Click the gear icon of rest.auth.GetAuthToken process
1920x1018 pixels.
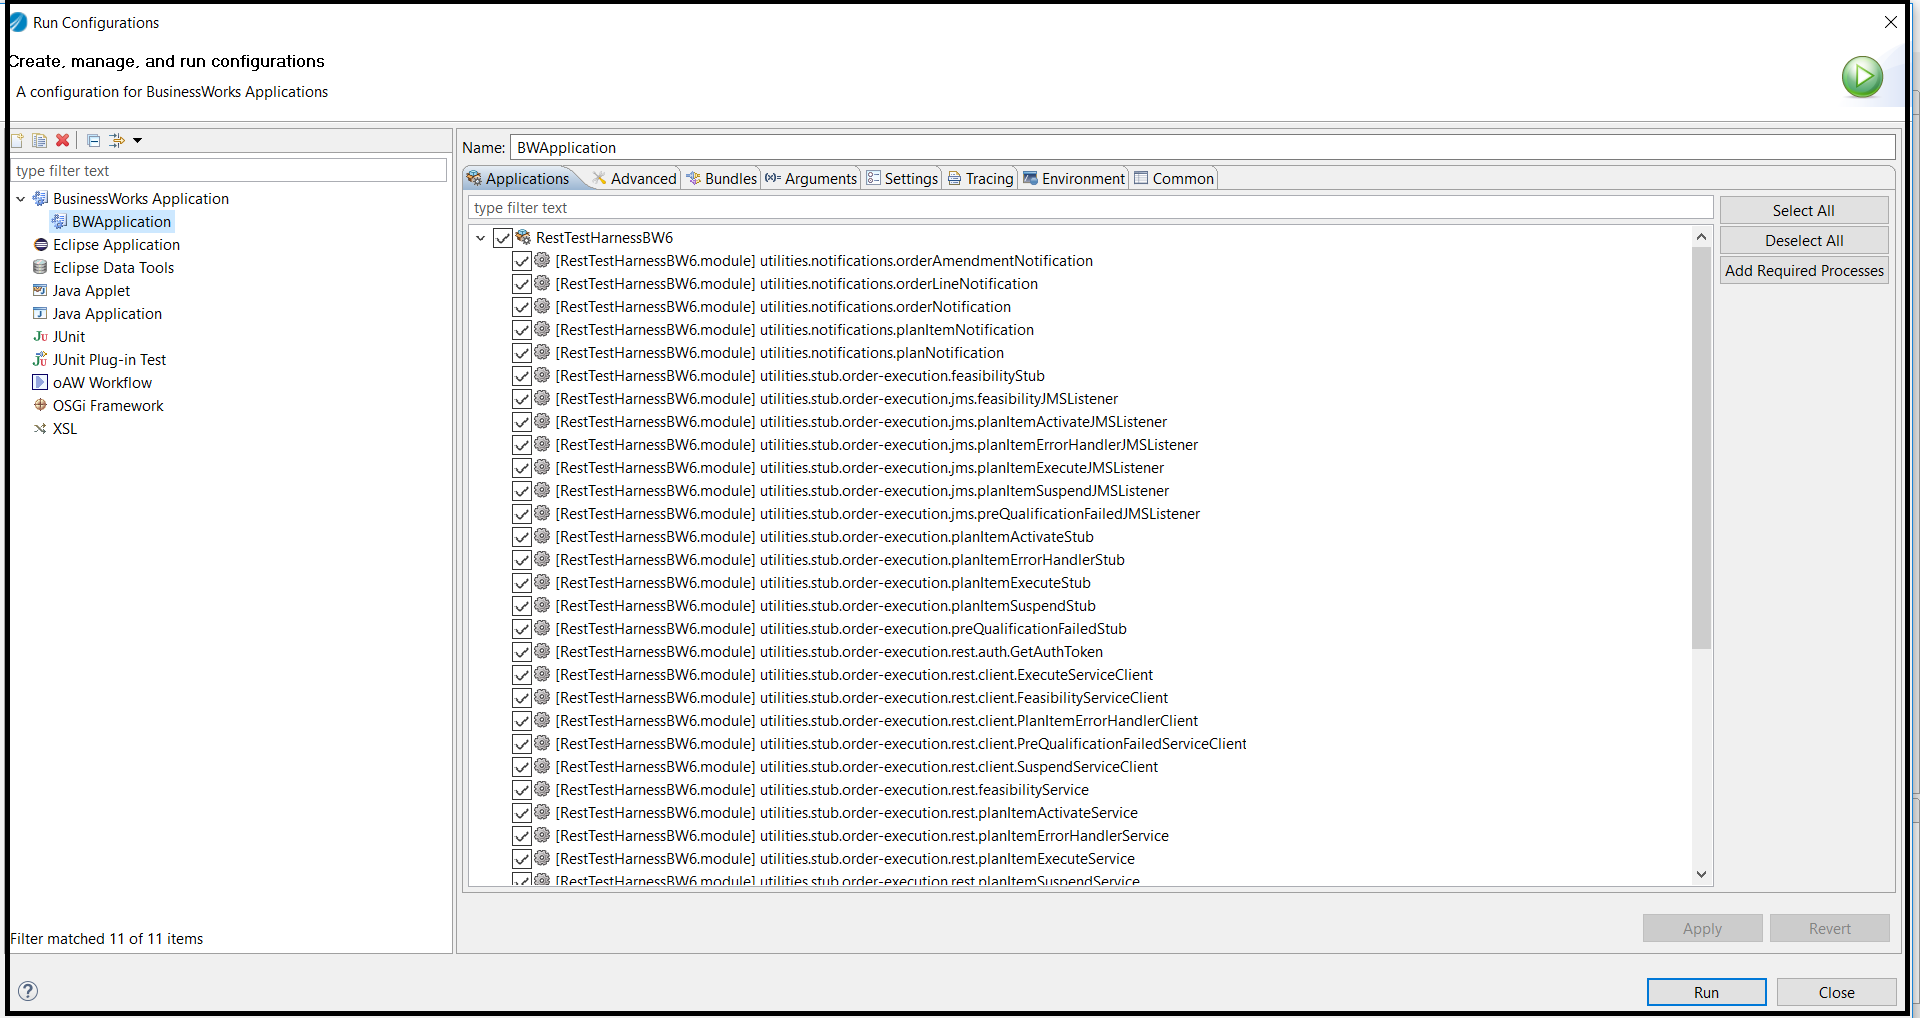[542, 651]
